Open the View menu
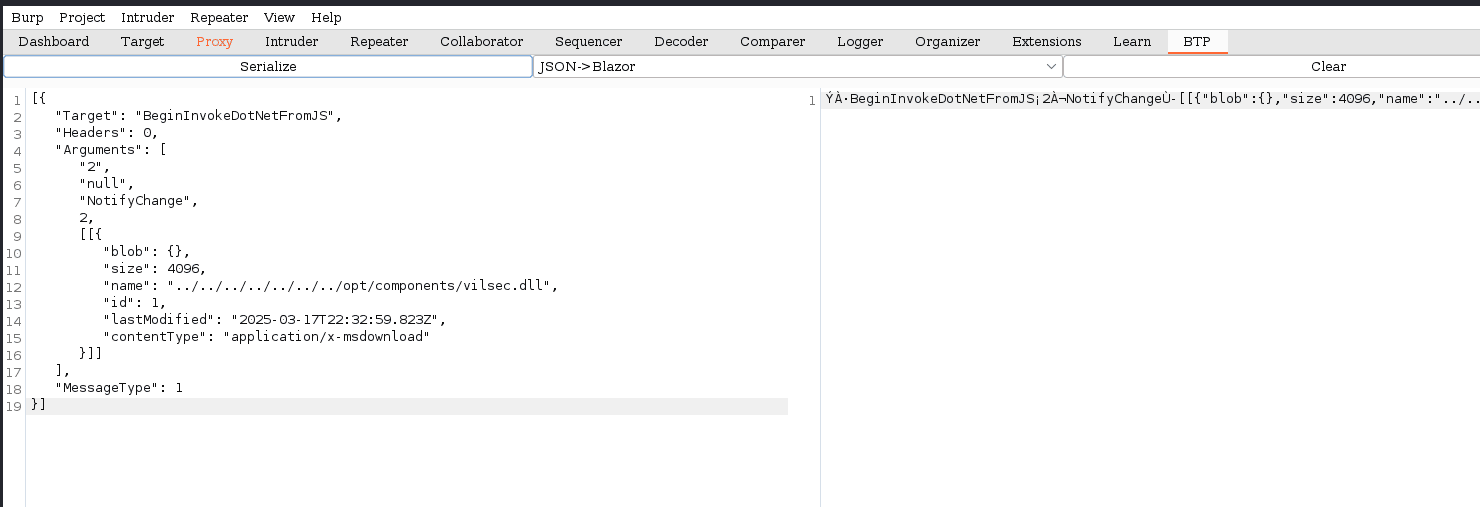The width and height of the screenshot is (1480, 507). [280, 18]
